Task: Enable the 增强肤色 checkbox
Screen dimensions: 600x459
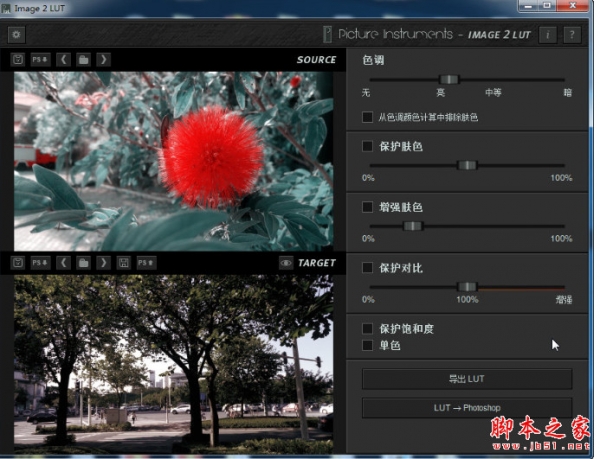Action: tap(368, 207)
